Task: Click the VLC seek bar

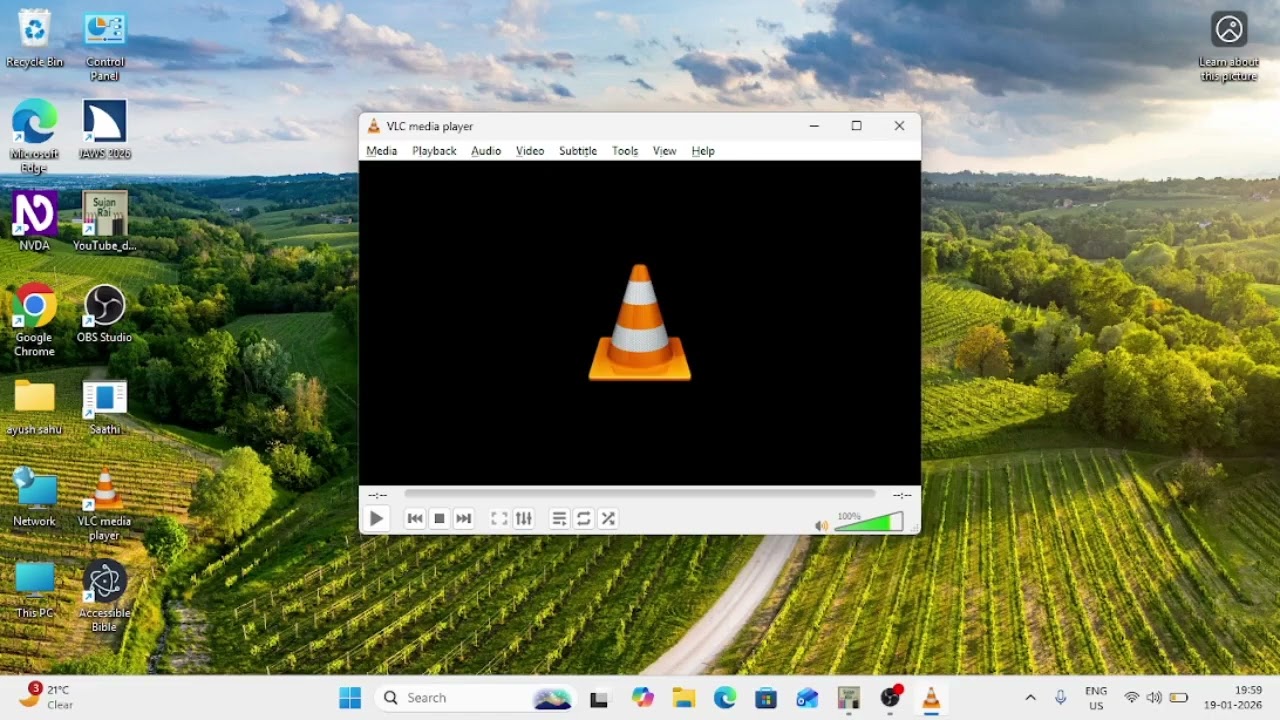Action: pyautogui.click(x=640, y=494)
